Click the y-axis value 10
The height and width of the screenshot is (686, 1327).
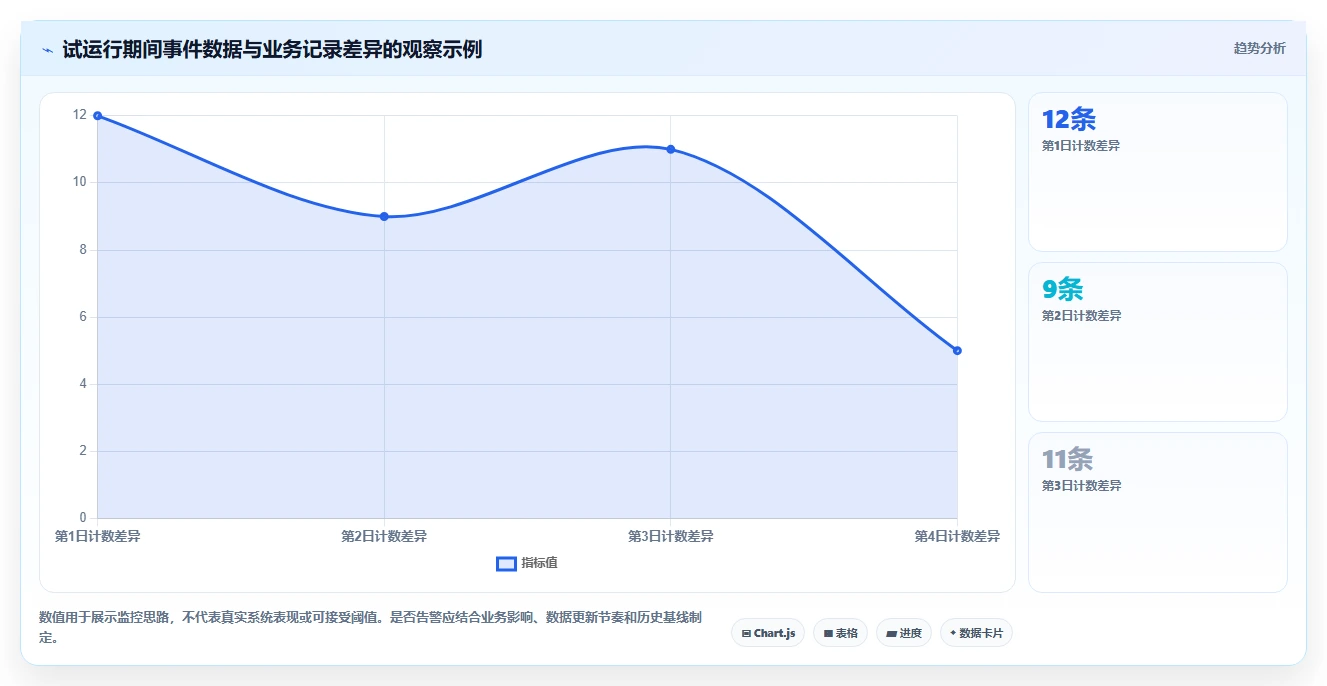click(80, 182)
